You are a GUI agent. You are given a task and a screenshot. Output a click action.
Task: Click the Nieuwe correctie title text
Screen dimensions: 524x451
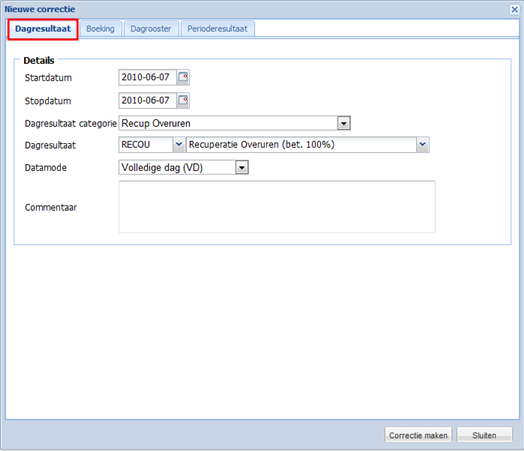(x=39, y=9)
